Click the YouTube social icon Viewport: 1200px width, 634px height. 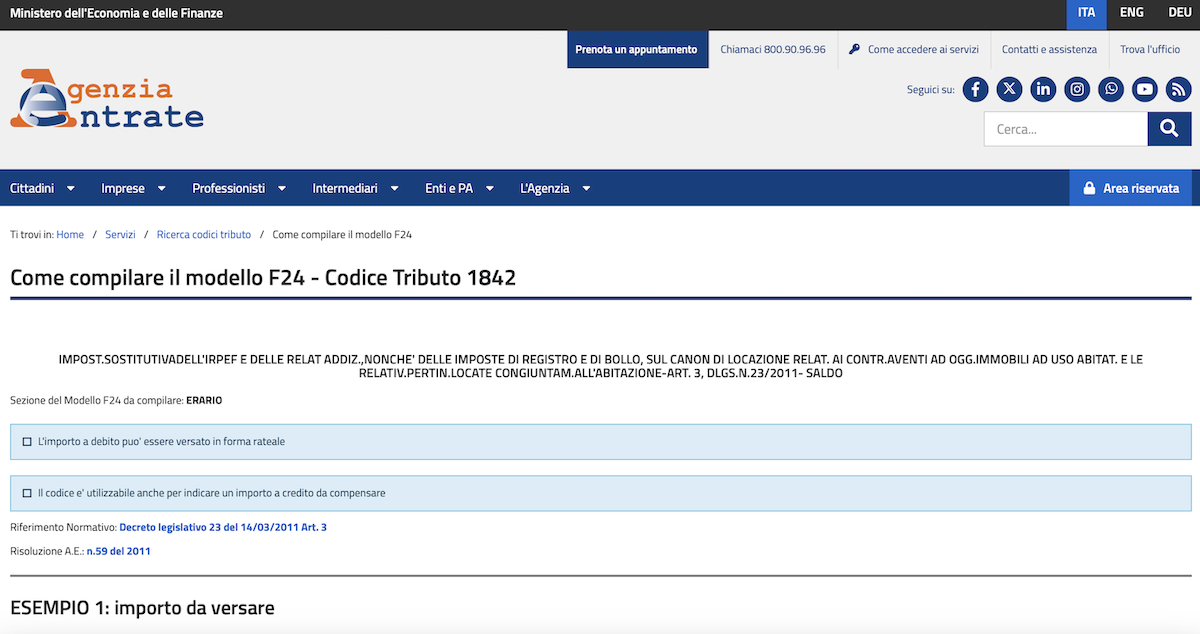click(1145, 89)
